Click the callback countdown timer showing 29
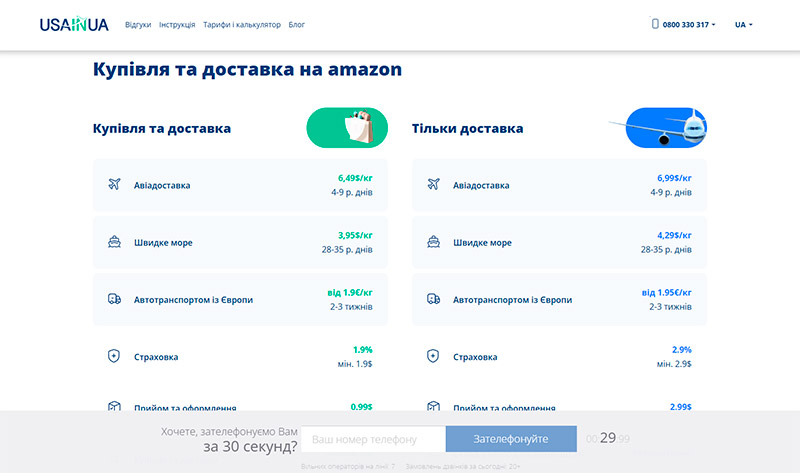800x473 pixels. pyautogui.click(x=608, y=438)
